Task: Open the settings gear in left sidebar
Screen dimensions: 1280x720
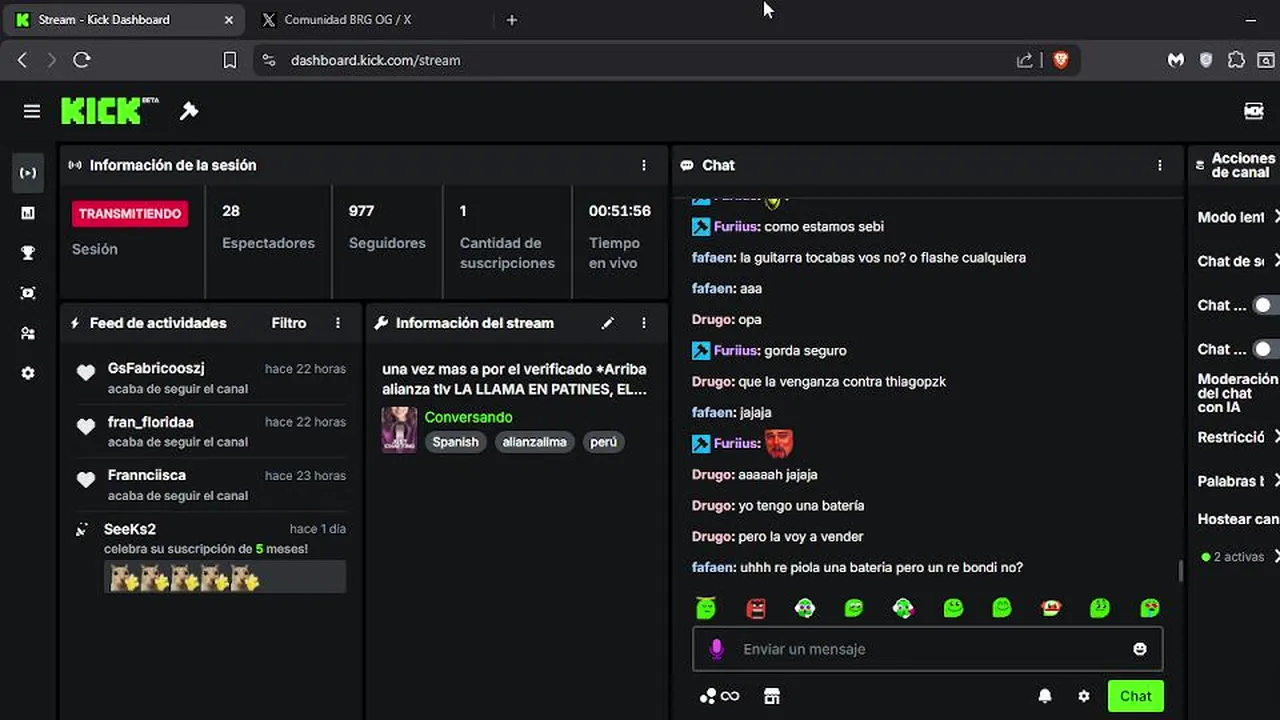Action: 28,373
